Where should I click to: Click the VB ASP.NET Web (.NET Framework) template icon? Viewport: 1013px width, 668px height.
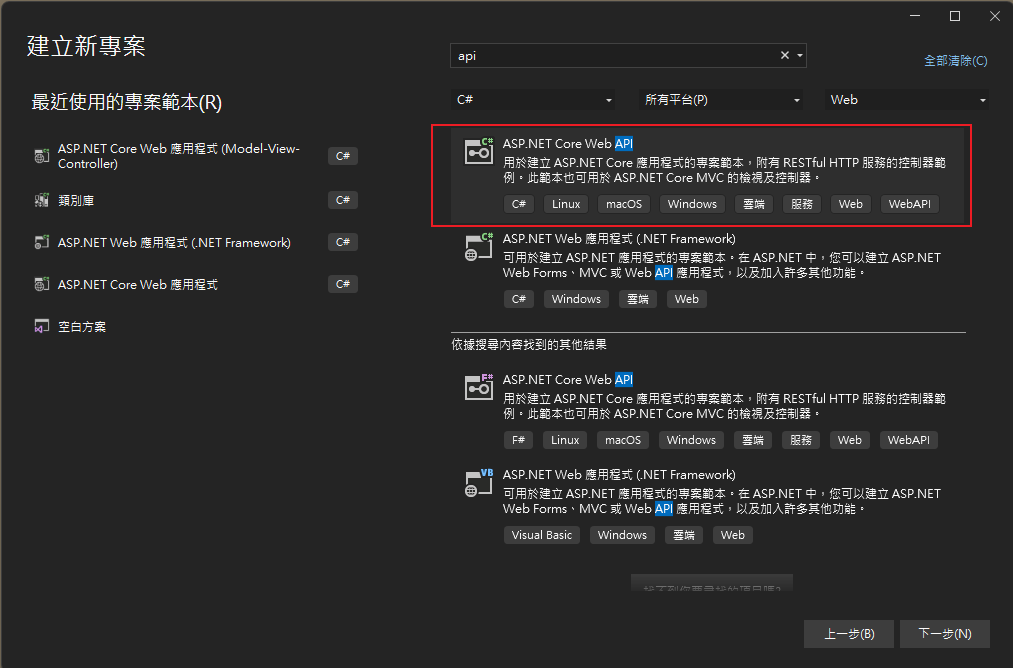tap(479, 483)
